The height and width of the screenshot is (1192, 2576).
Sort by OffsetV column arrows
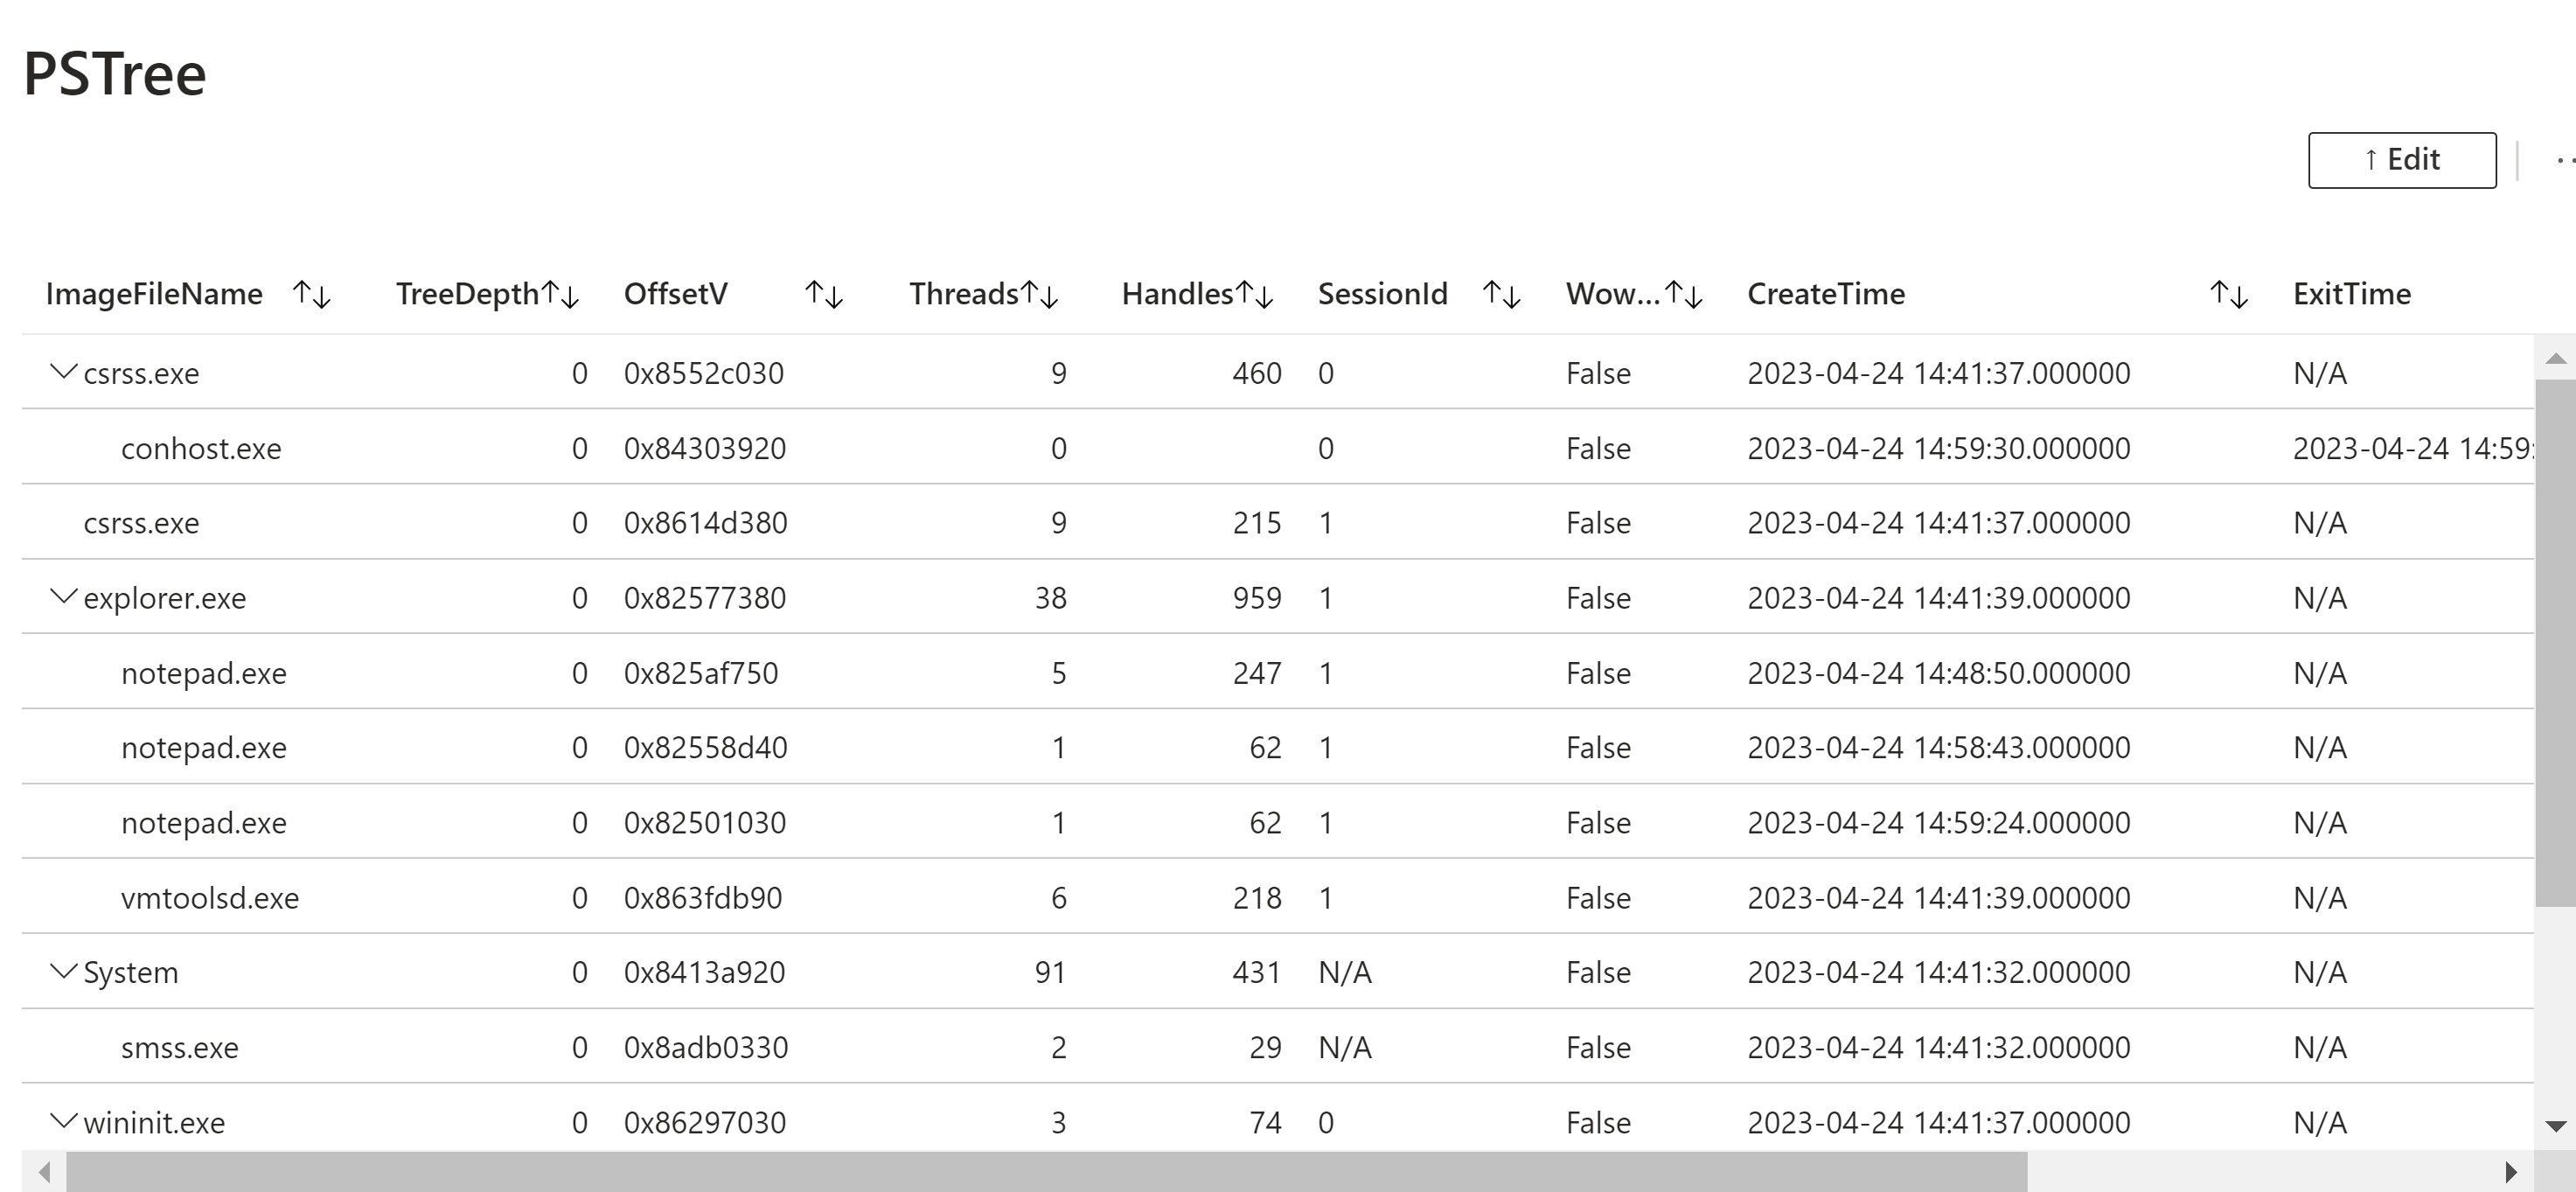(824, 294)
